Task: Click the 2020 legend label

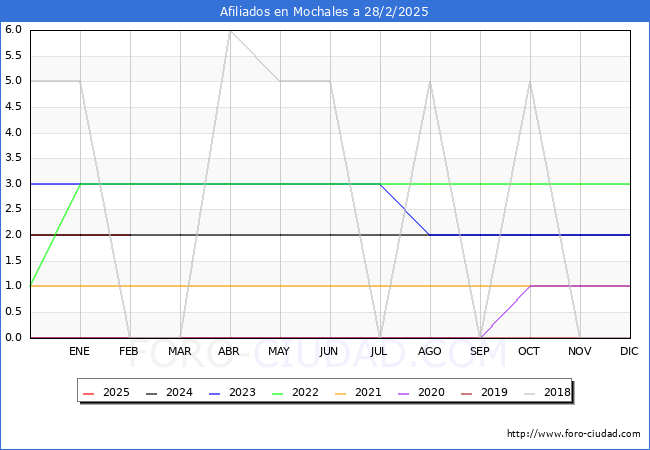Action: click(x=431, y=392)
